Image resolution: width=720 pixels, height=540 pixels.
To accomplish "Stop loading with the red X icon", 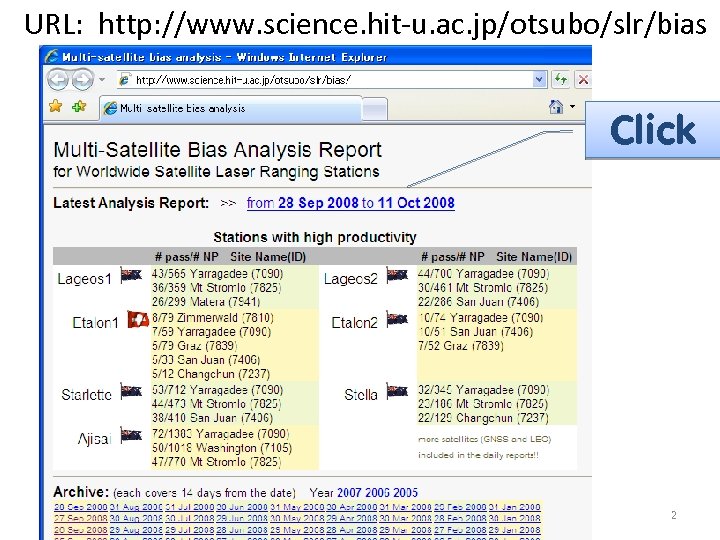I will [x=583, y=80].
